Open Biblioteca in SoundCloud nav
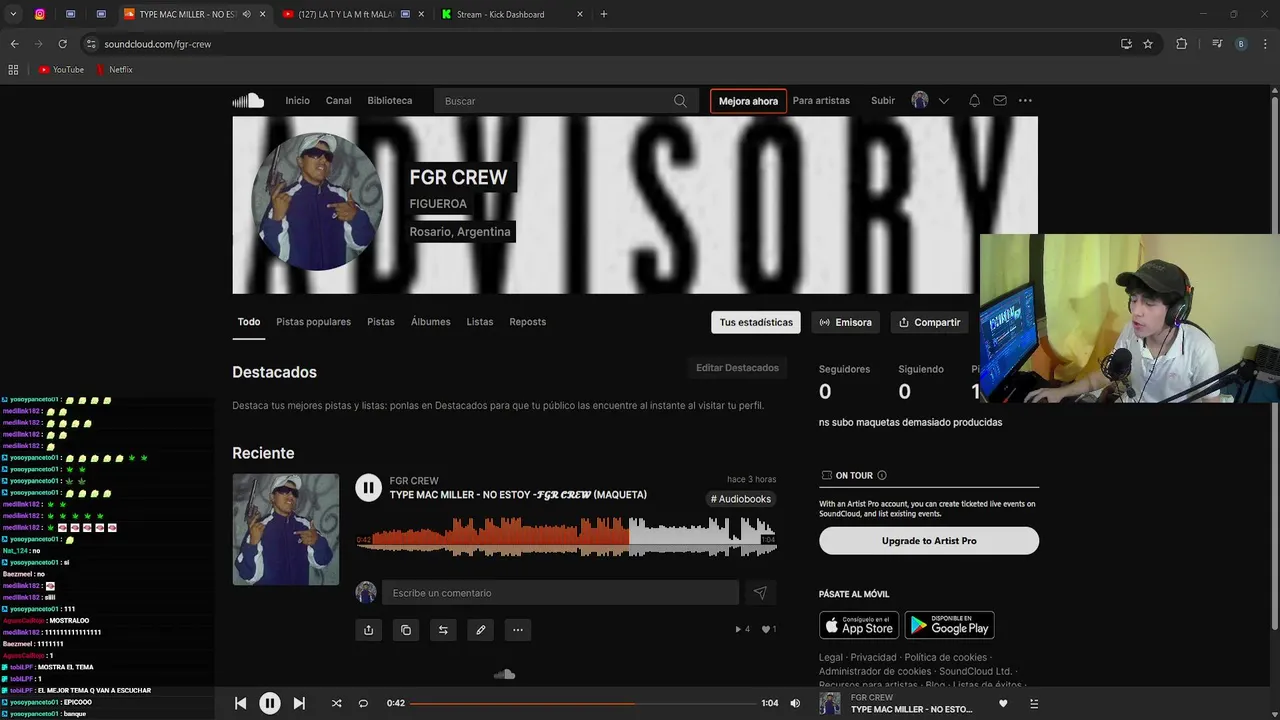The image size is (1280, 720). pos(390,101)
